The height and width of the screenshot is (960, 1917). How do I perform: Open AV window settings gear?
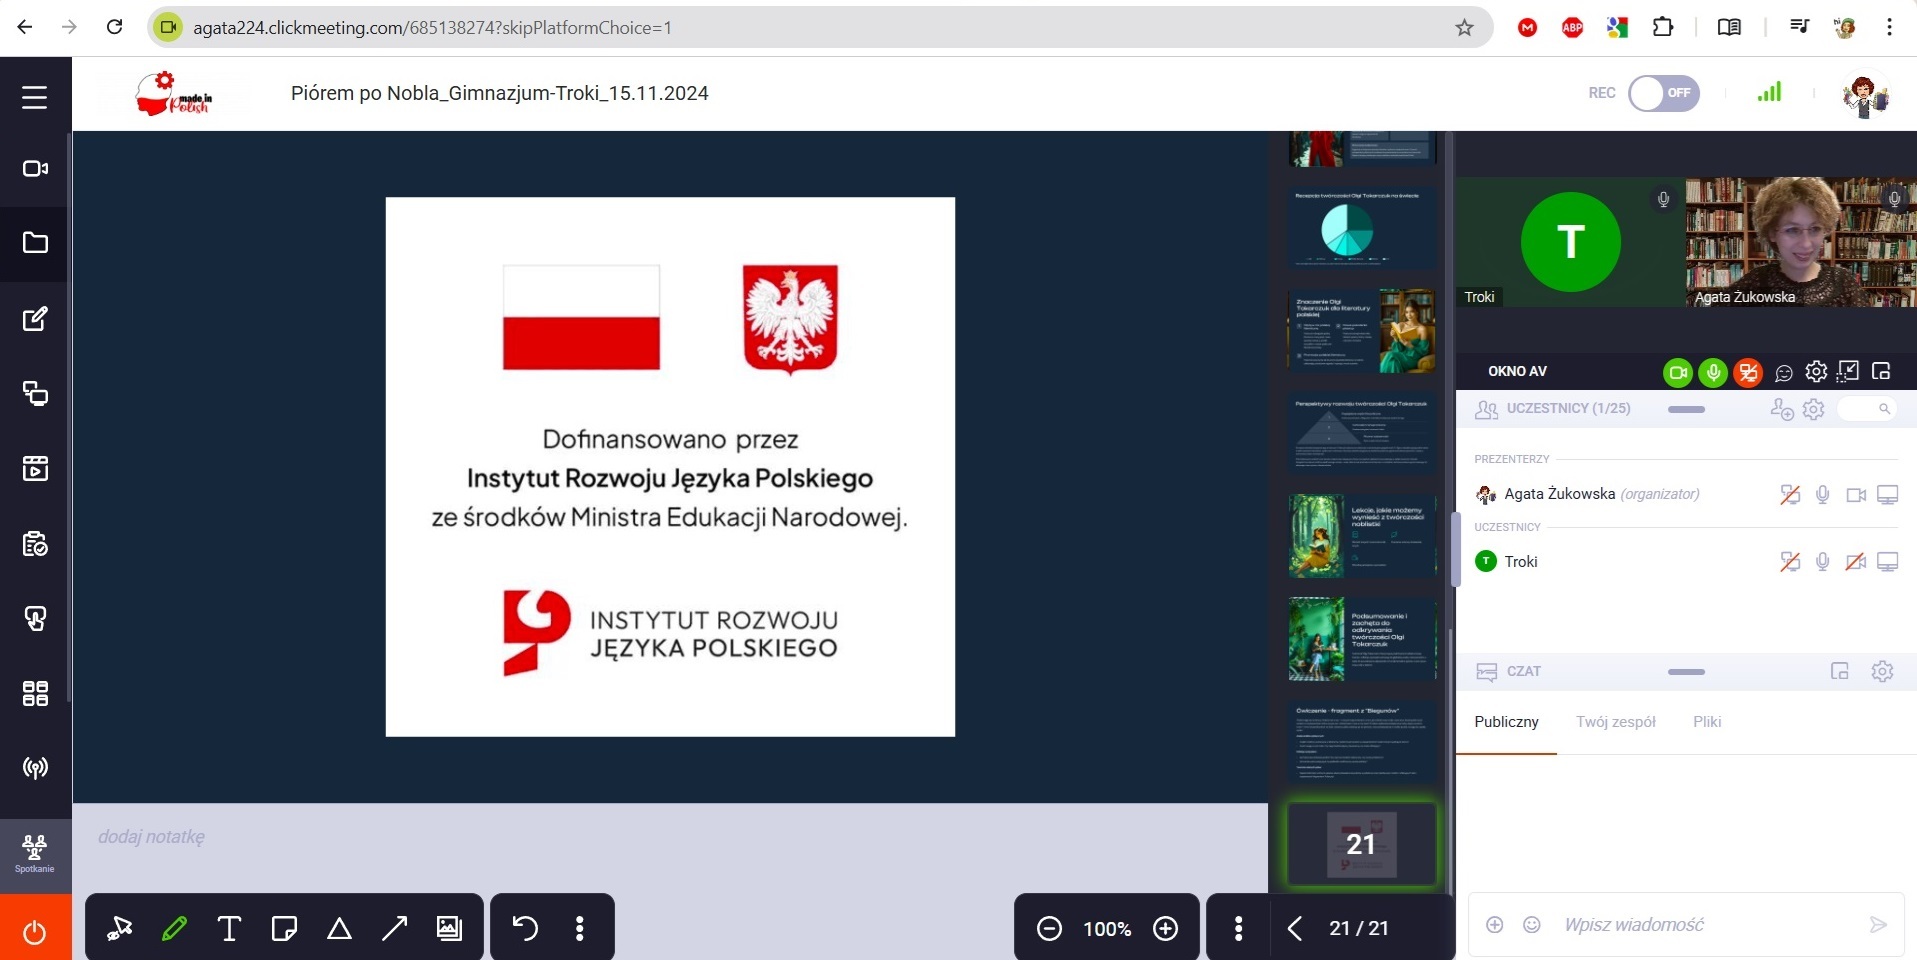click(1816, 372)
